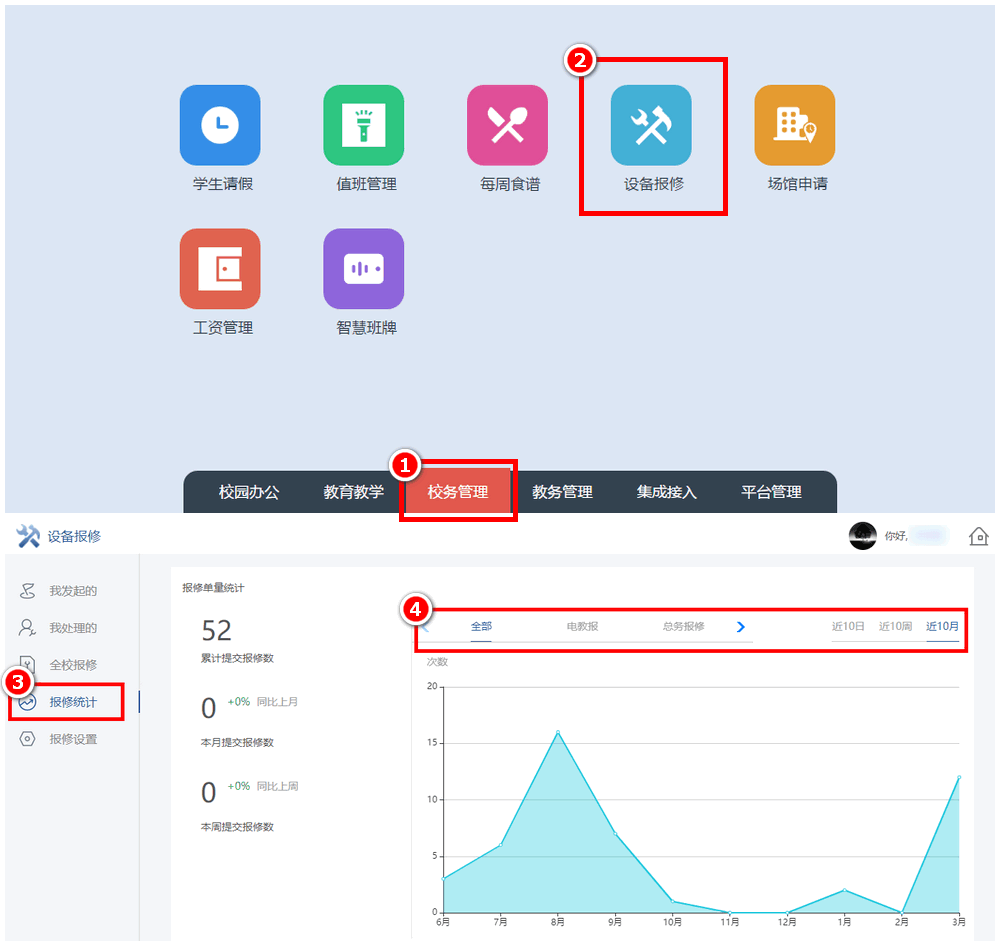Viewport: 1000px width, 946px height.
Task: Click the user avatar picture
Action: pos(862,536)
